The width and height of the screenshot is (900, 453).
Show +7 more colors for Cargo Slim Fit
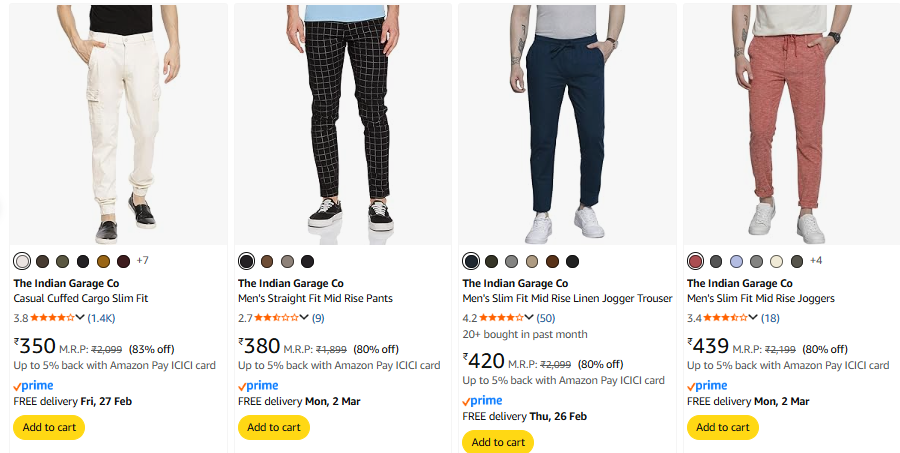coord(142,261)
